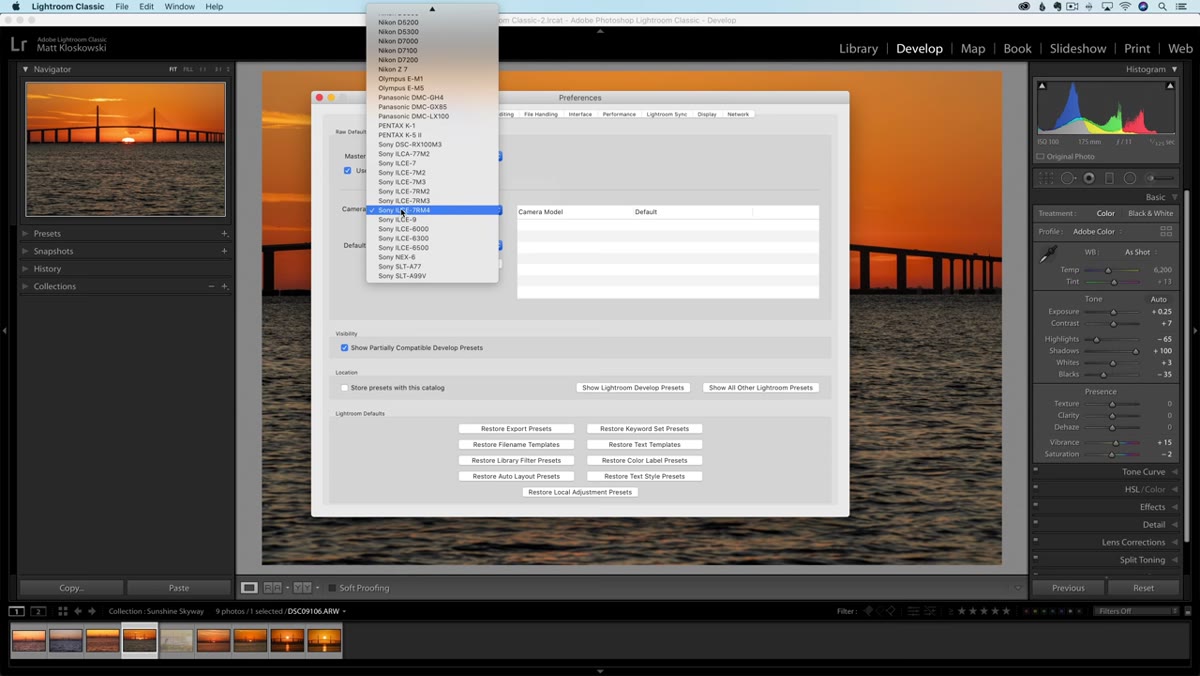Select the Crop Overlay tool
The width and height of the screenshot is (1200, 676).
[x=1046, y=178]
